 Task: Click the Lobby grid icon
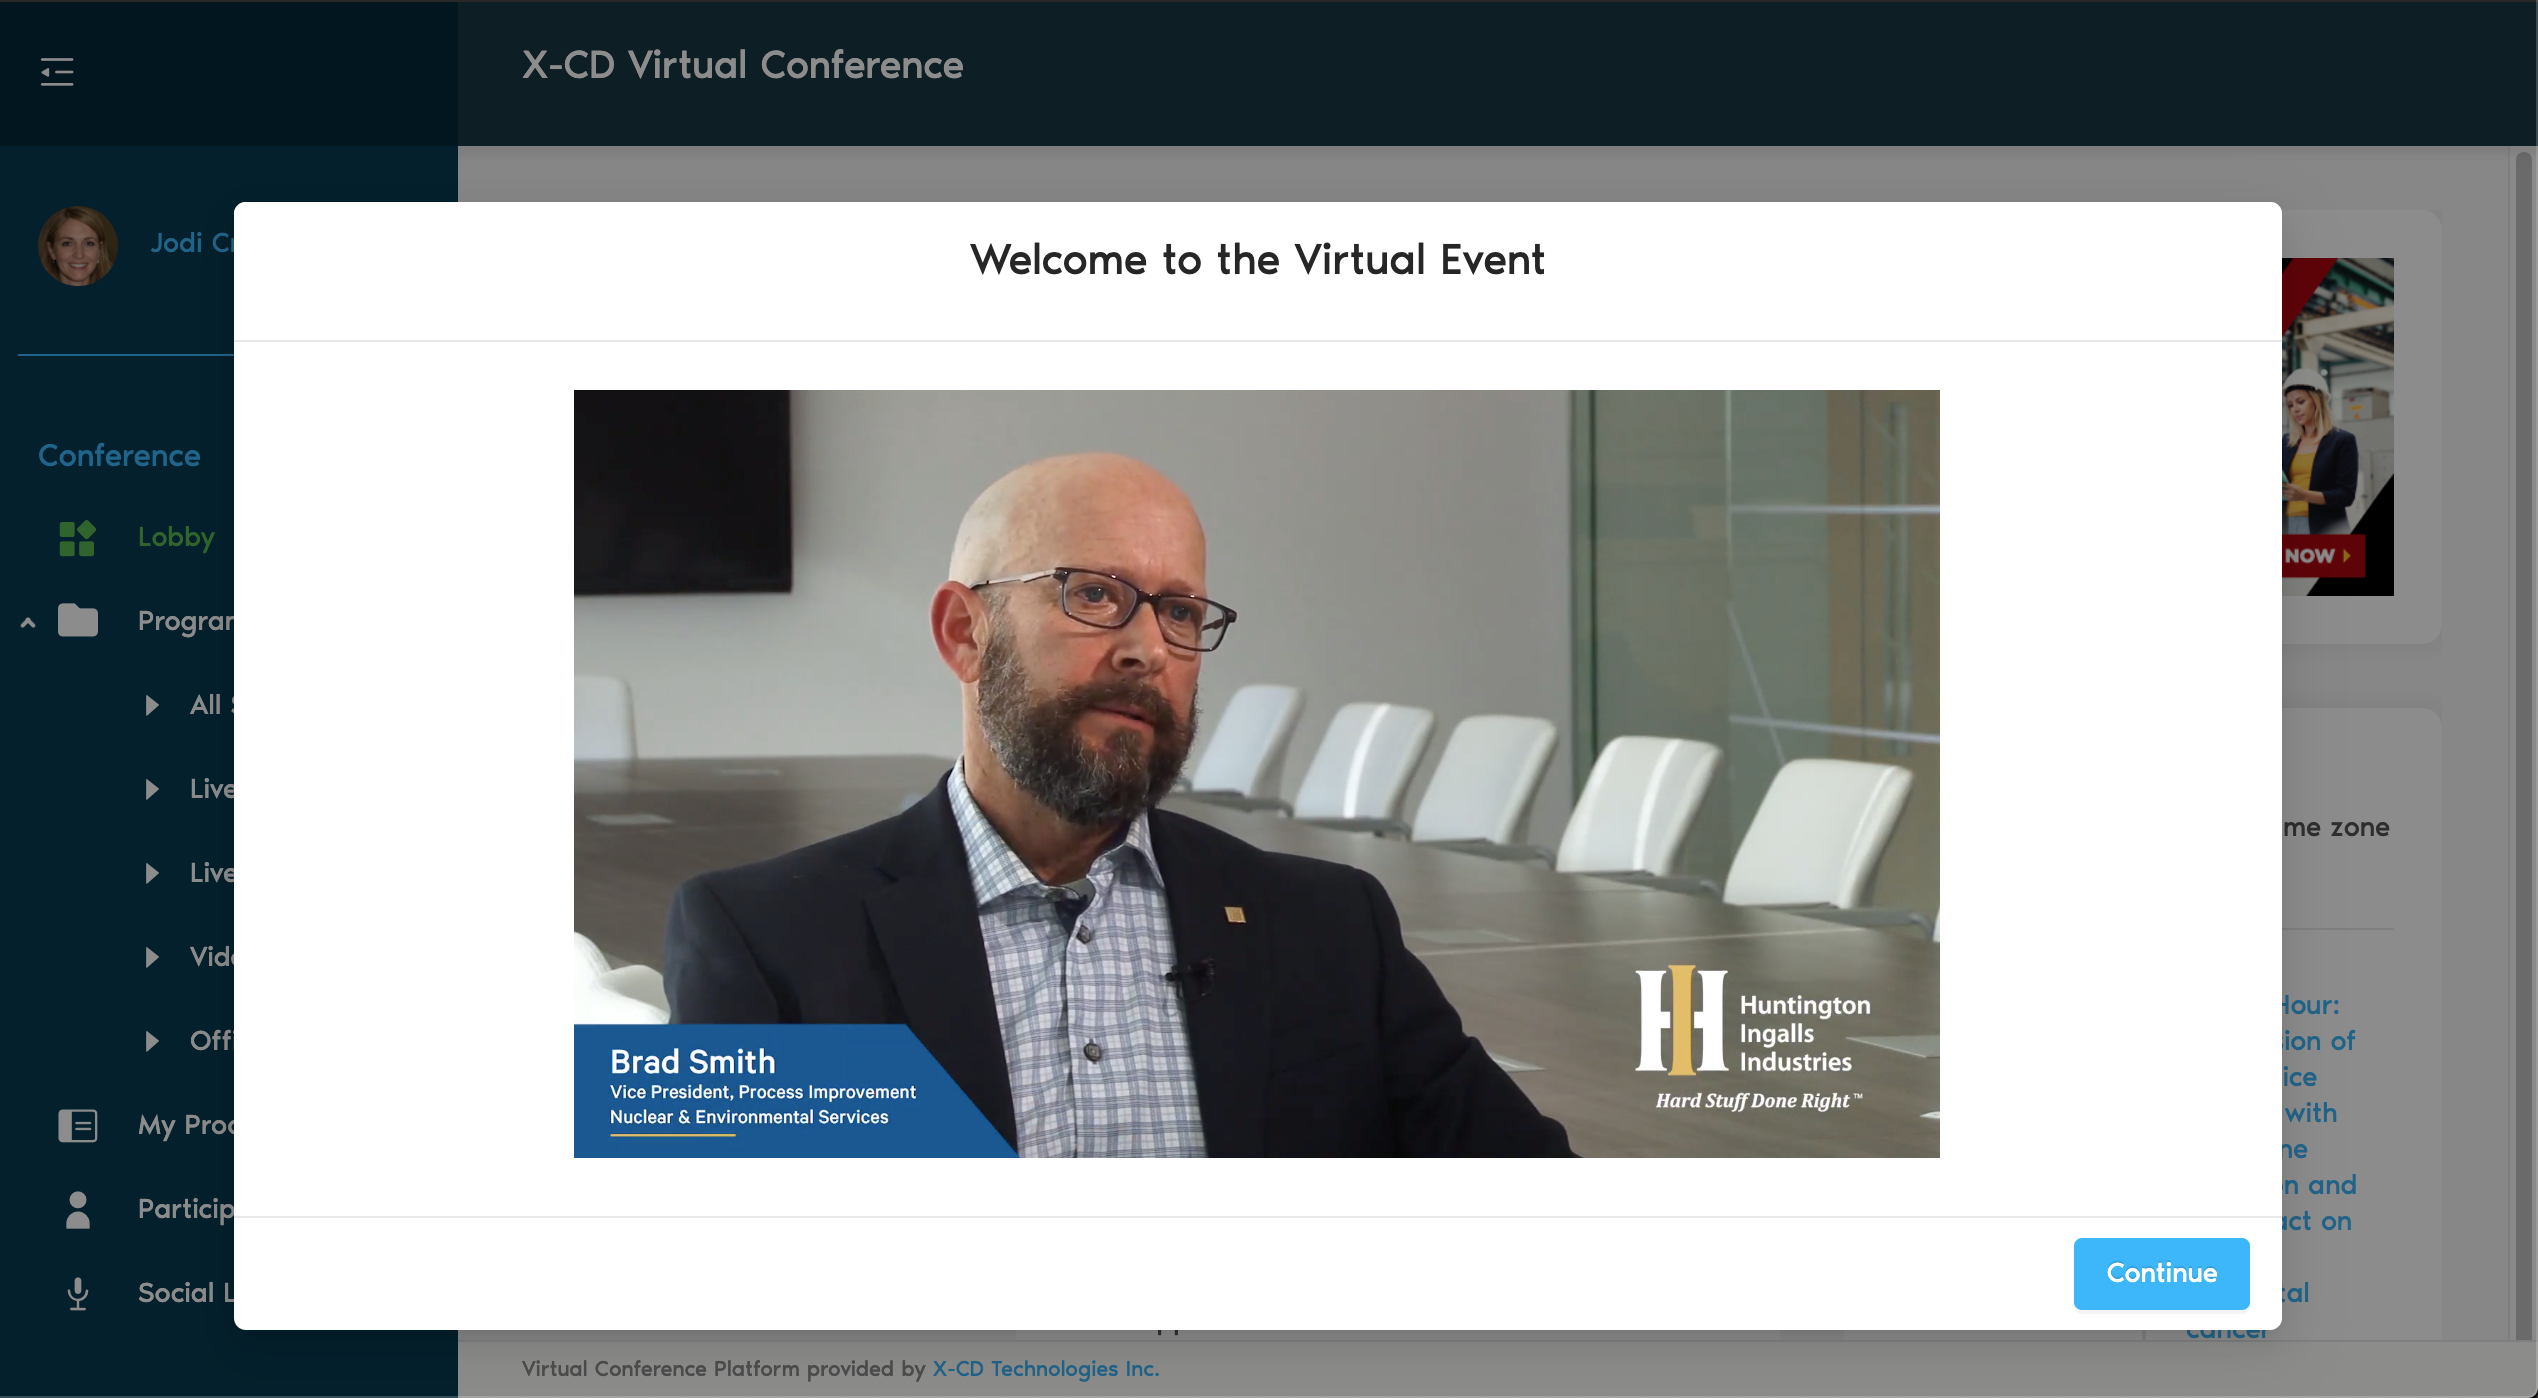77,538
